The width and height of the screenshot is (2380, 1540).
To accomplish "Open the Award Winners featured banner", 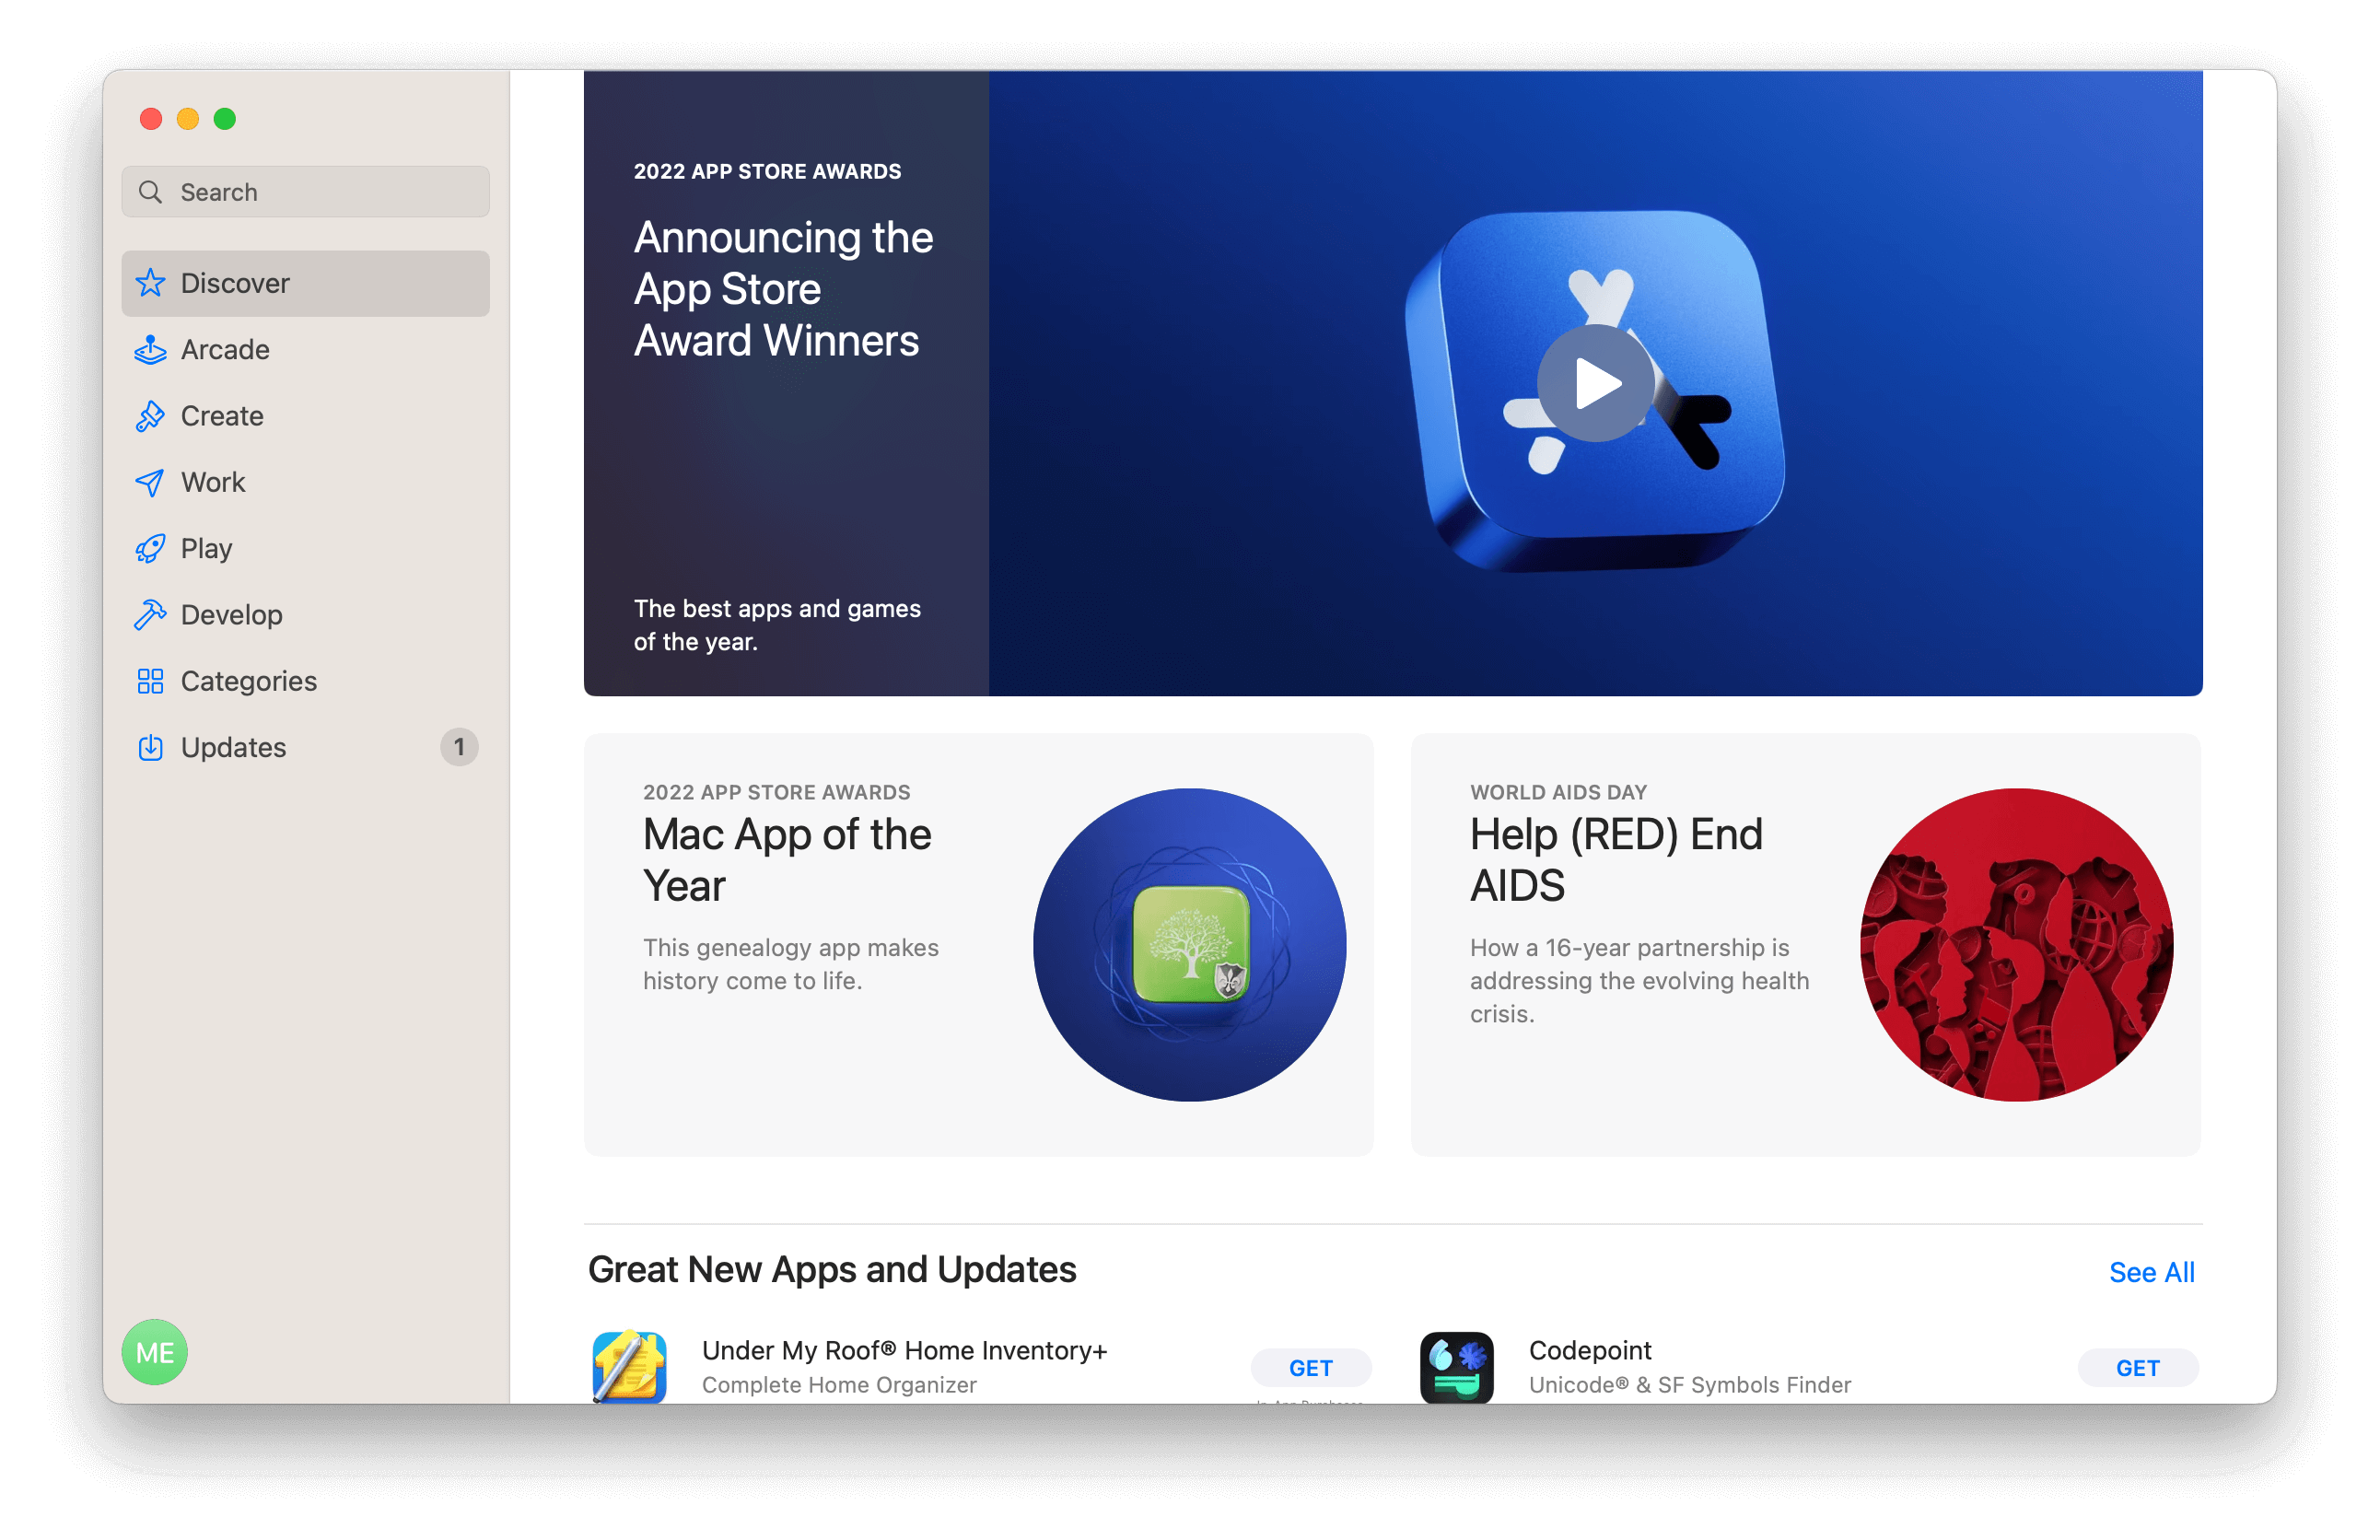I will tap(783, 288).
